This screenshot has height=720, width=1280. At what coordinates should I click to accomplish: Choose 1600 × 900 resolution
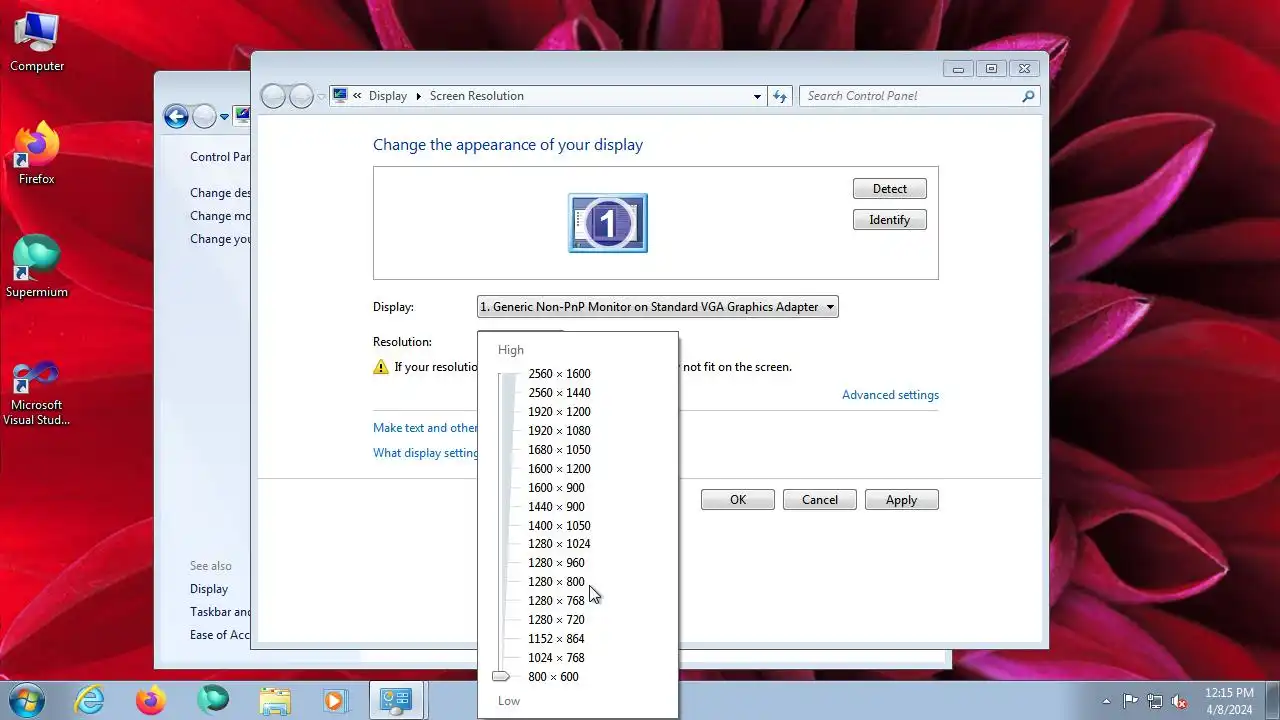[x=556, y=488]
